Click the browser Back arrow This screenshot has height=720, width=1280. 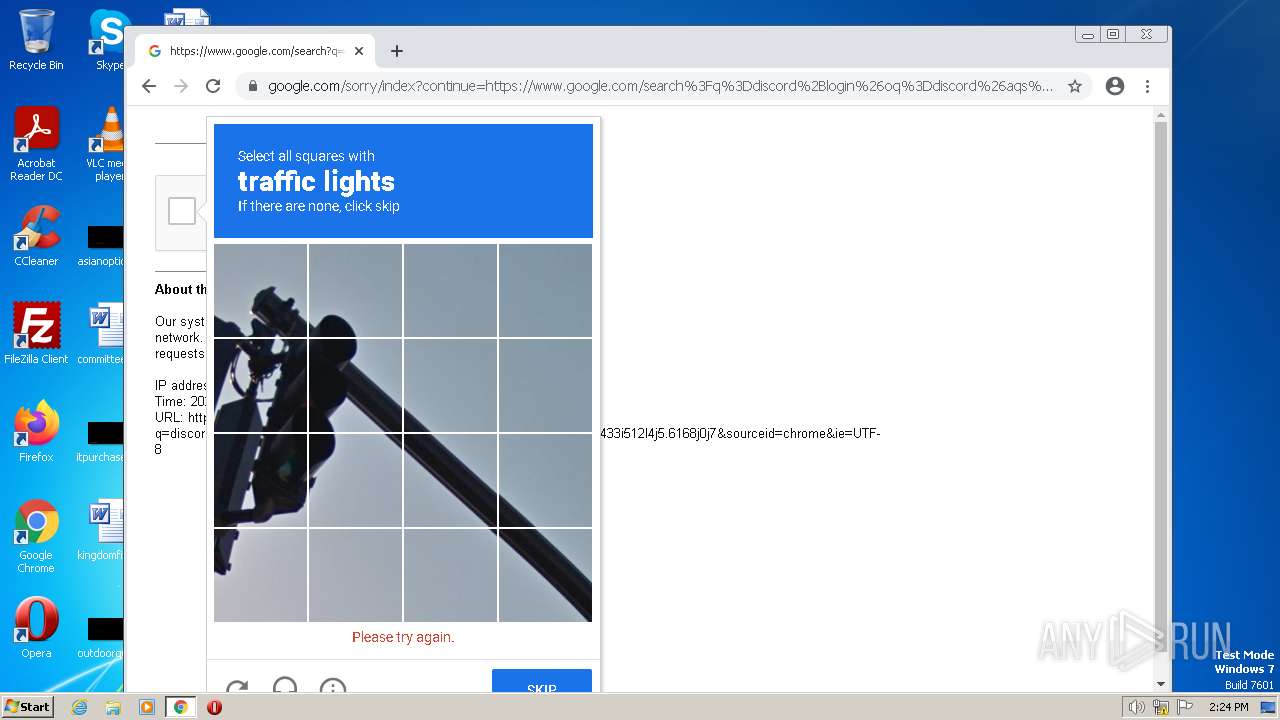tap(149, 86)
